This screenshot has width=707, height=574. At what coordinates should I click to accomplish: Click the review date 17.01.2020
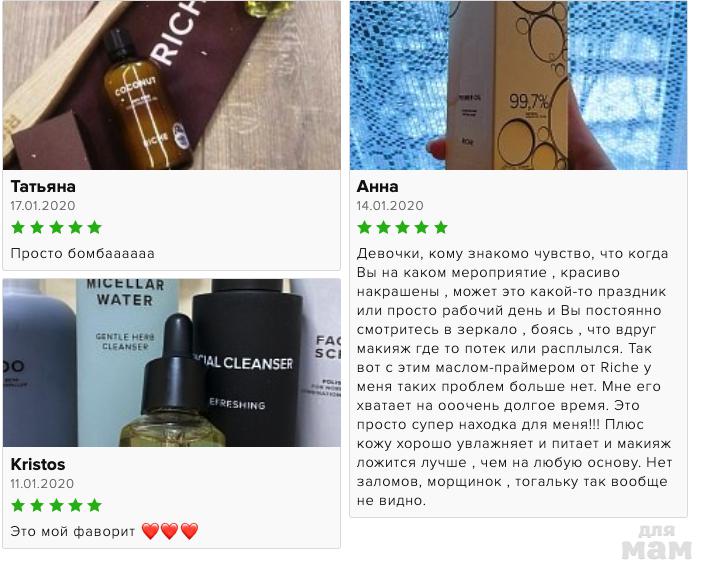coord(43,206)
